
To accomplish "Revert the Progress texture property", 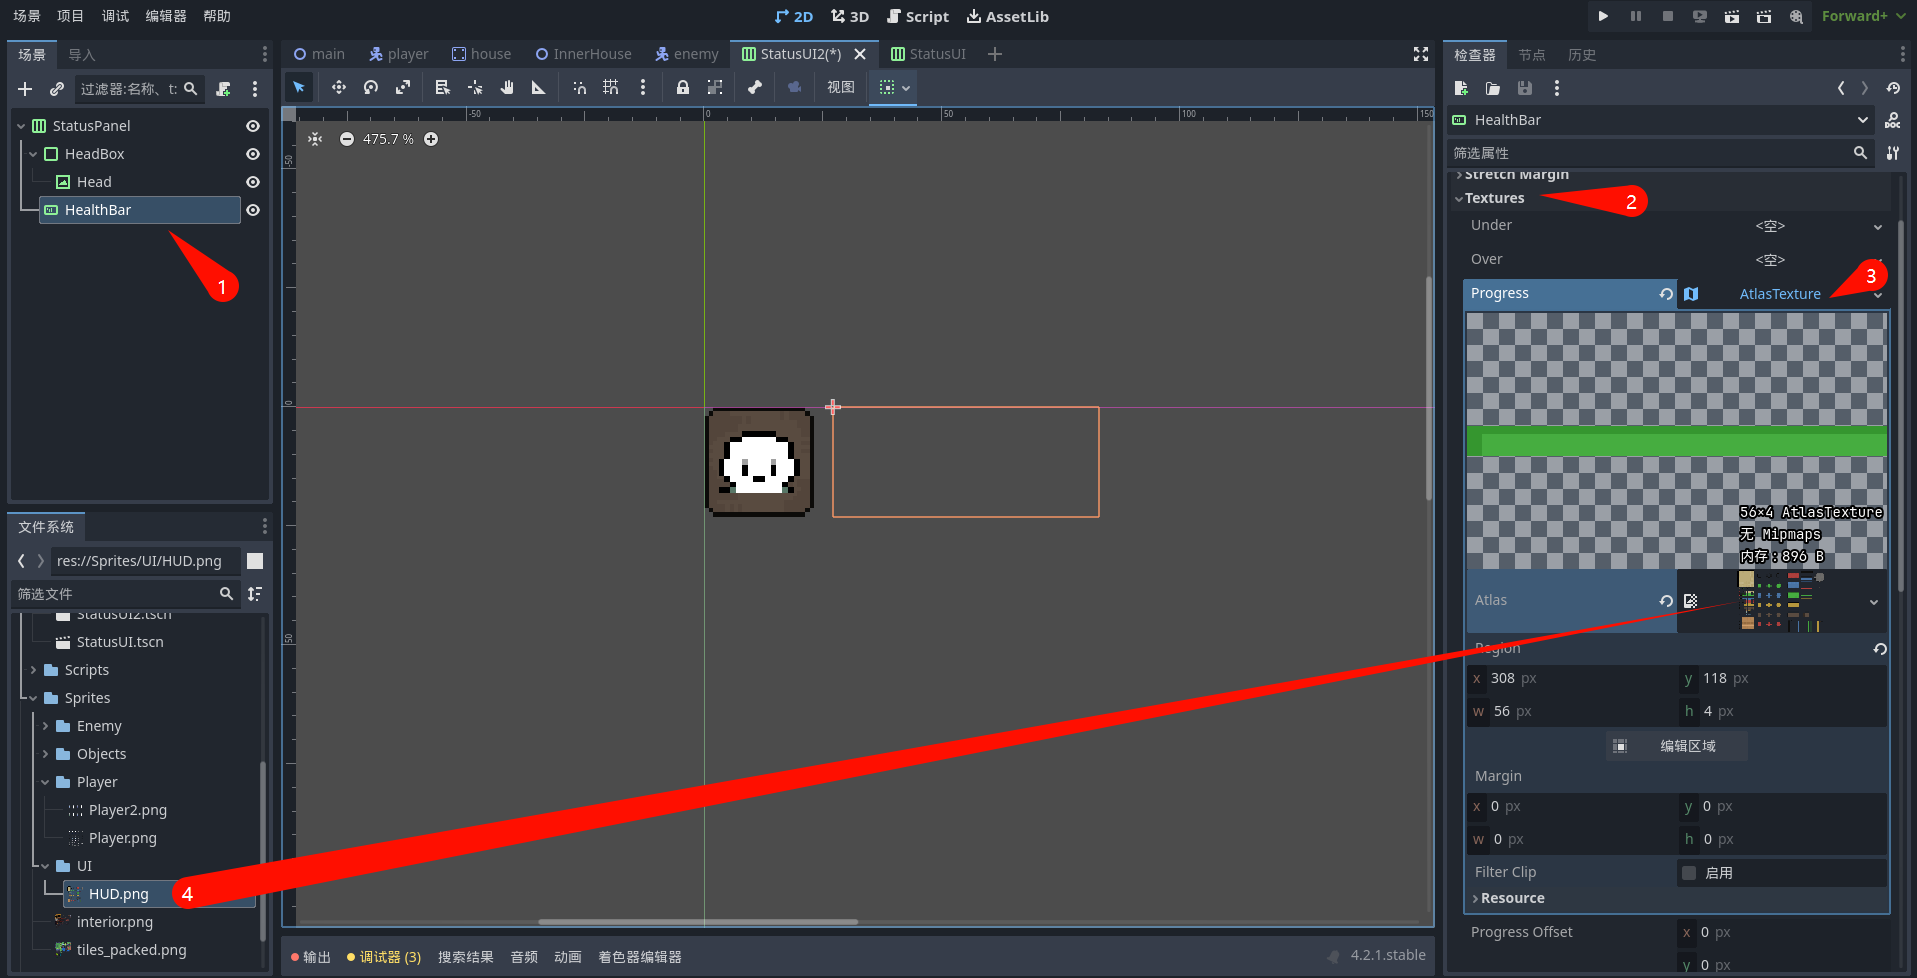I will pos(1666,294).
